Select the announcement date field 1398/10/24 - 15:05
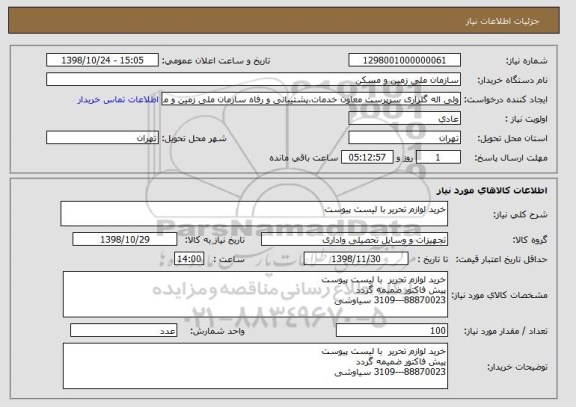576x407 pixels. 102,60
